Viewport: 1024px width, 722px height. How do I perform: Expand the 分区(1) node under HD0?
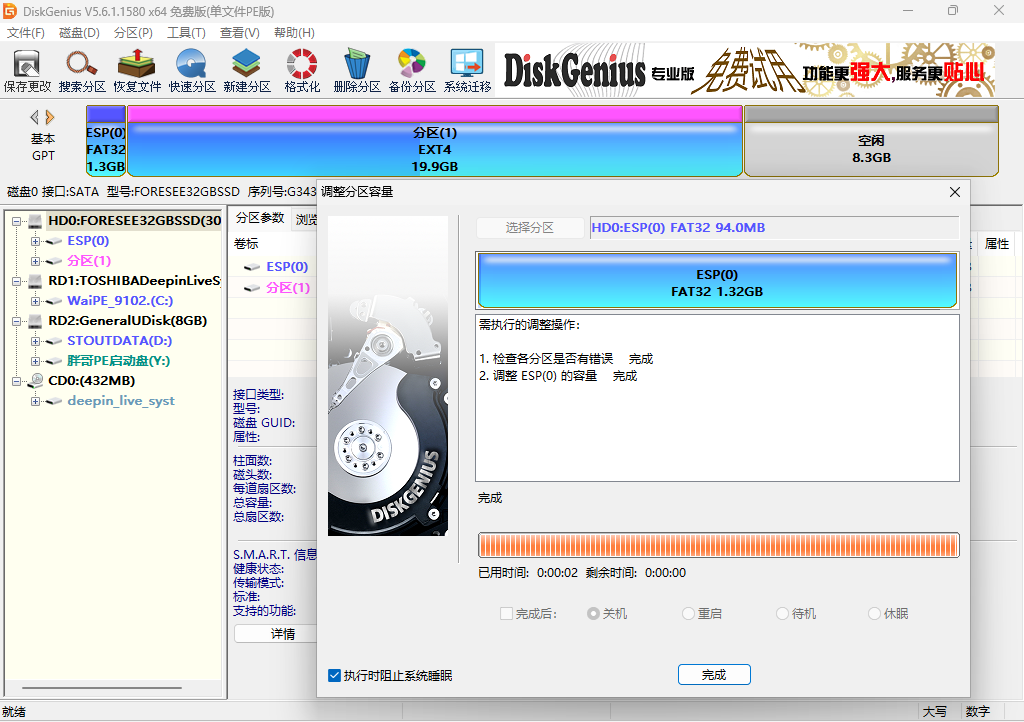coord(35,261)
